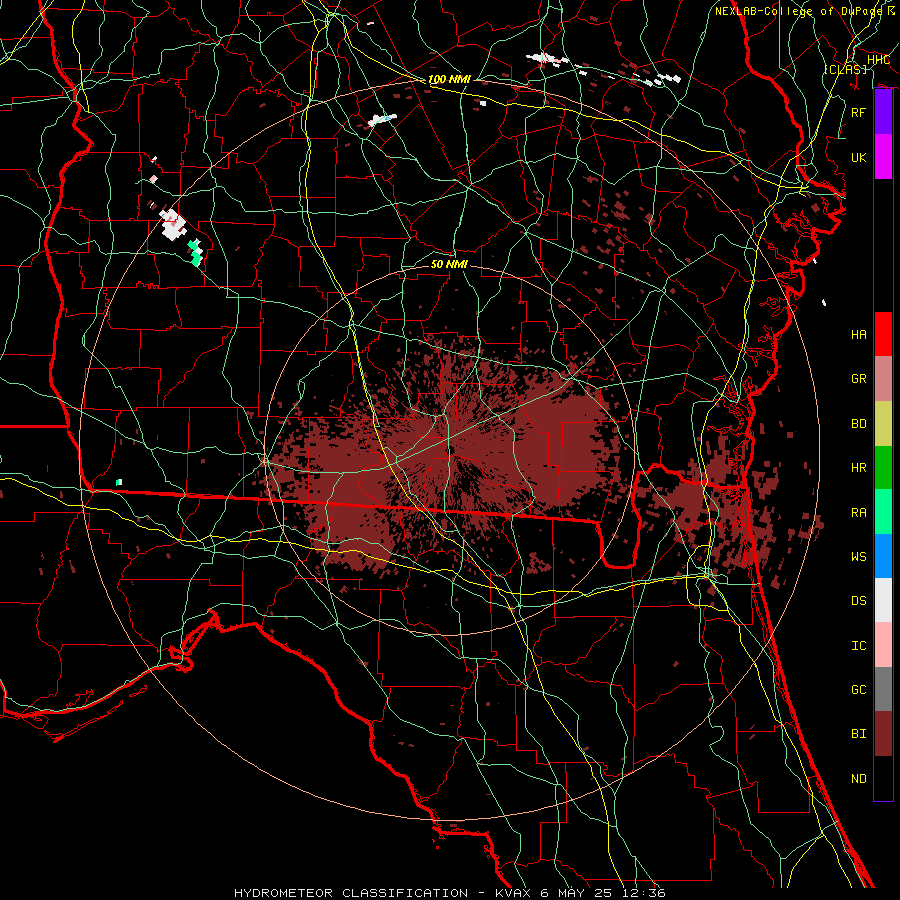
Task: Click the 6 MAY 25 12:36 timestamp
Action: coord(603,893)
